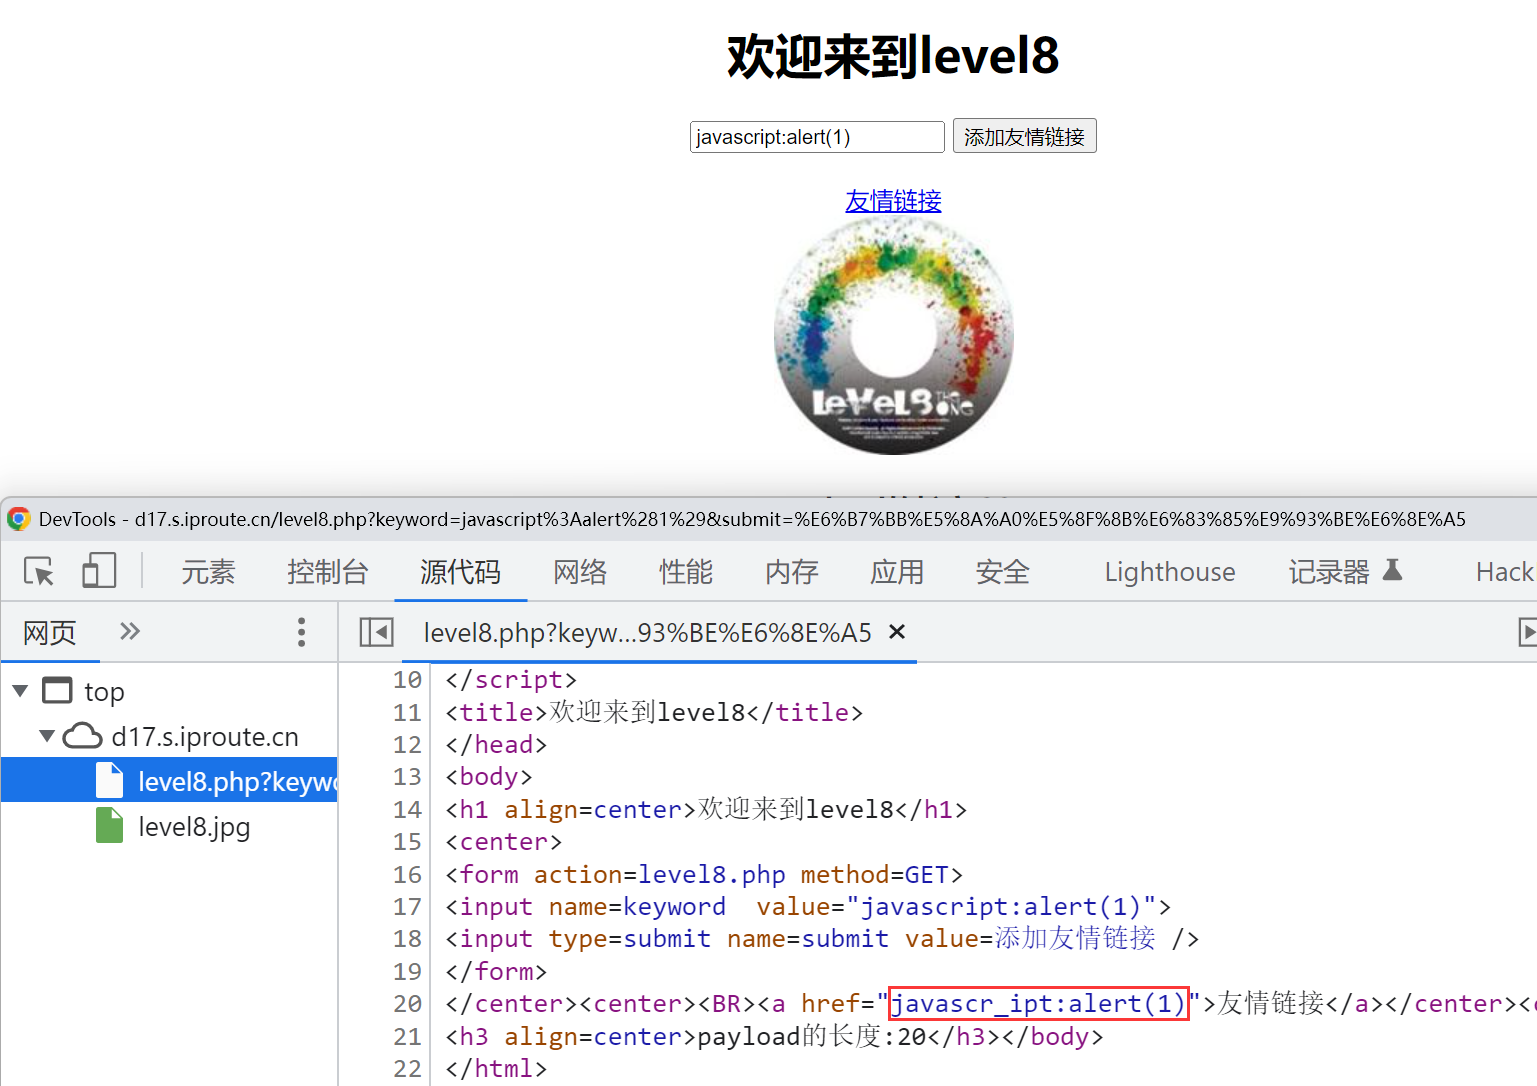Open the 网络 network tab
The image size is (1537, 1086).
(x=580, y=572)
